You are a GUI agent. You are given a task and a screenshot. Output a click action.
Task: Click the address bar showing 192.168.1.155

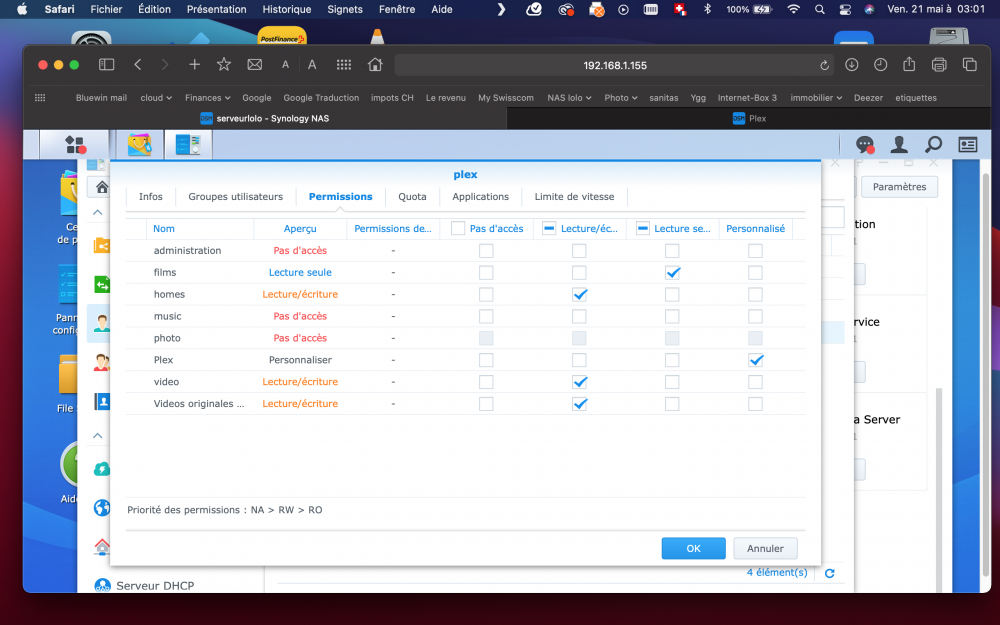614,65
